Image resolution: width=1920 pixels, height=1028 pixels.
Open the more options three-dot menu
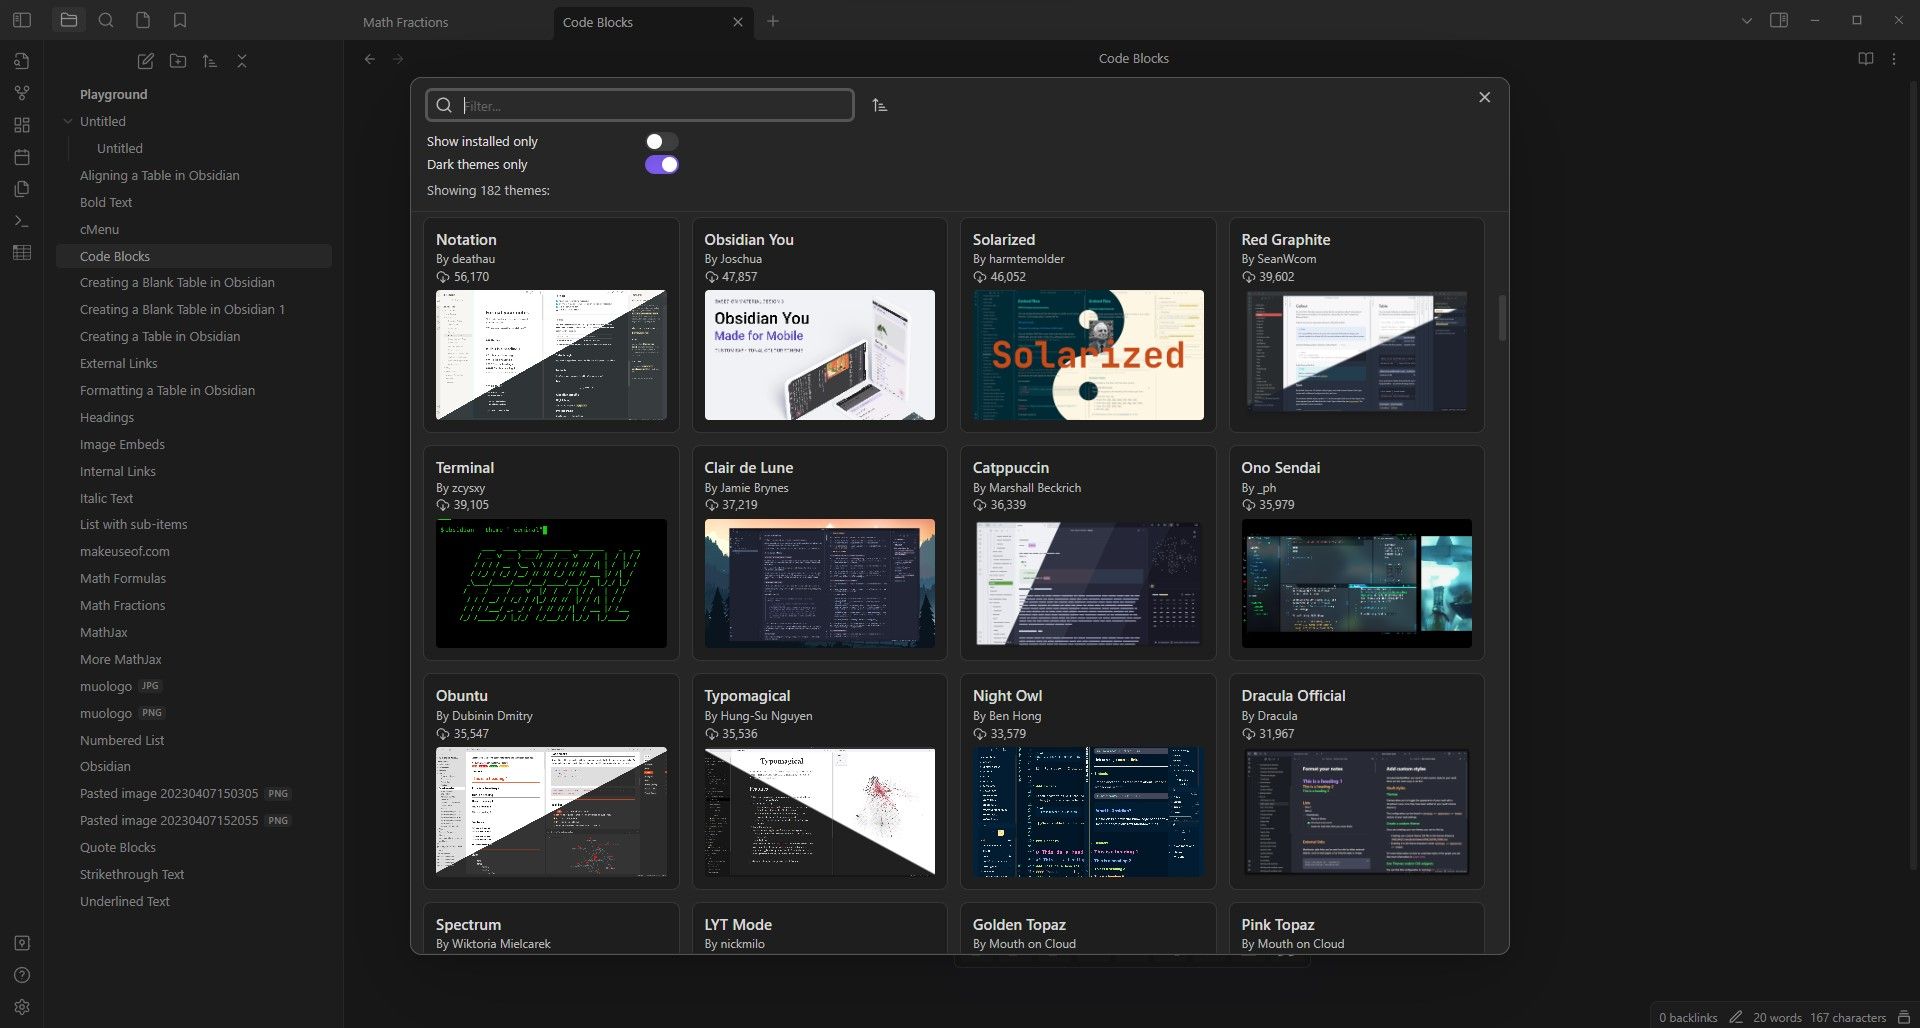pos(1893,58)
